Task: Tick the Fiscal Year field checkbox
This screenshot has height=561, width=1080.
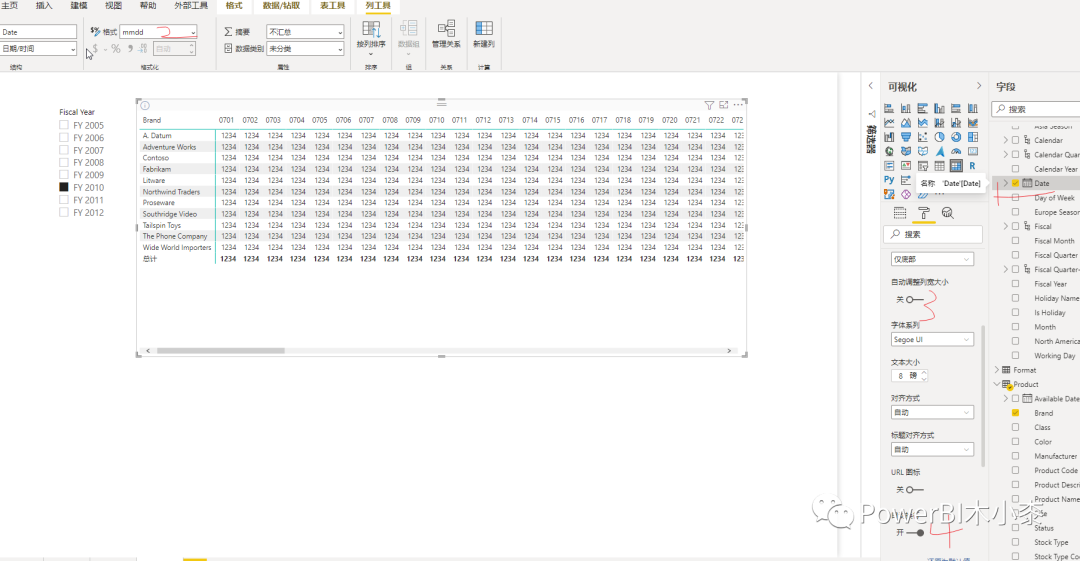Action: (x=1015, y=284)
